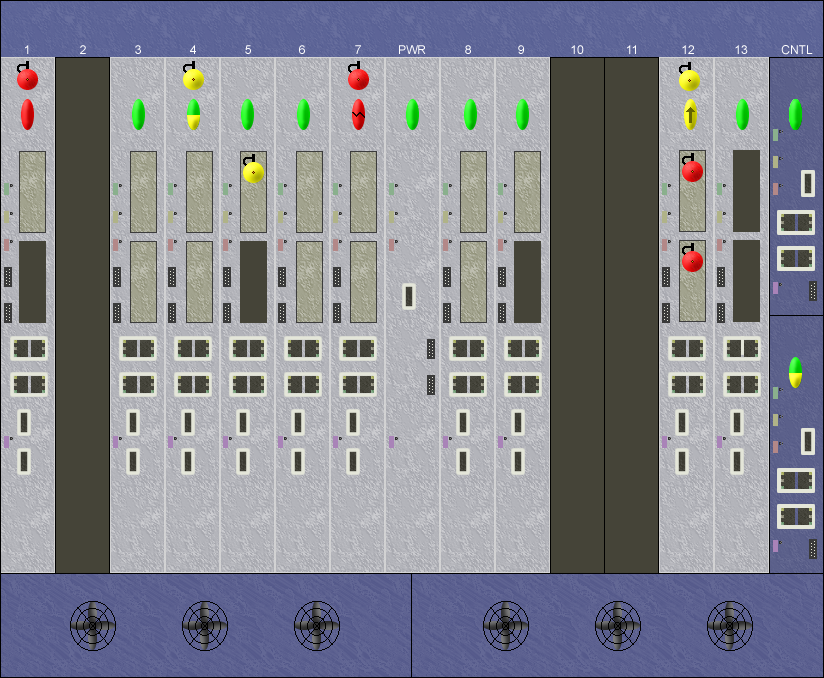824x678 pixels.
Task: Select lower module in slot 7
Action: [x=364, y=282]
